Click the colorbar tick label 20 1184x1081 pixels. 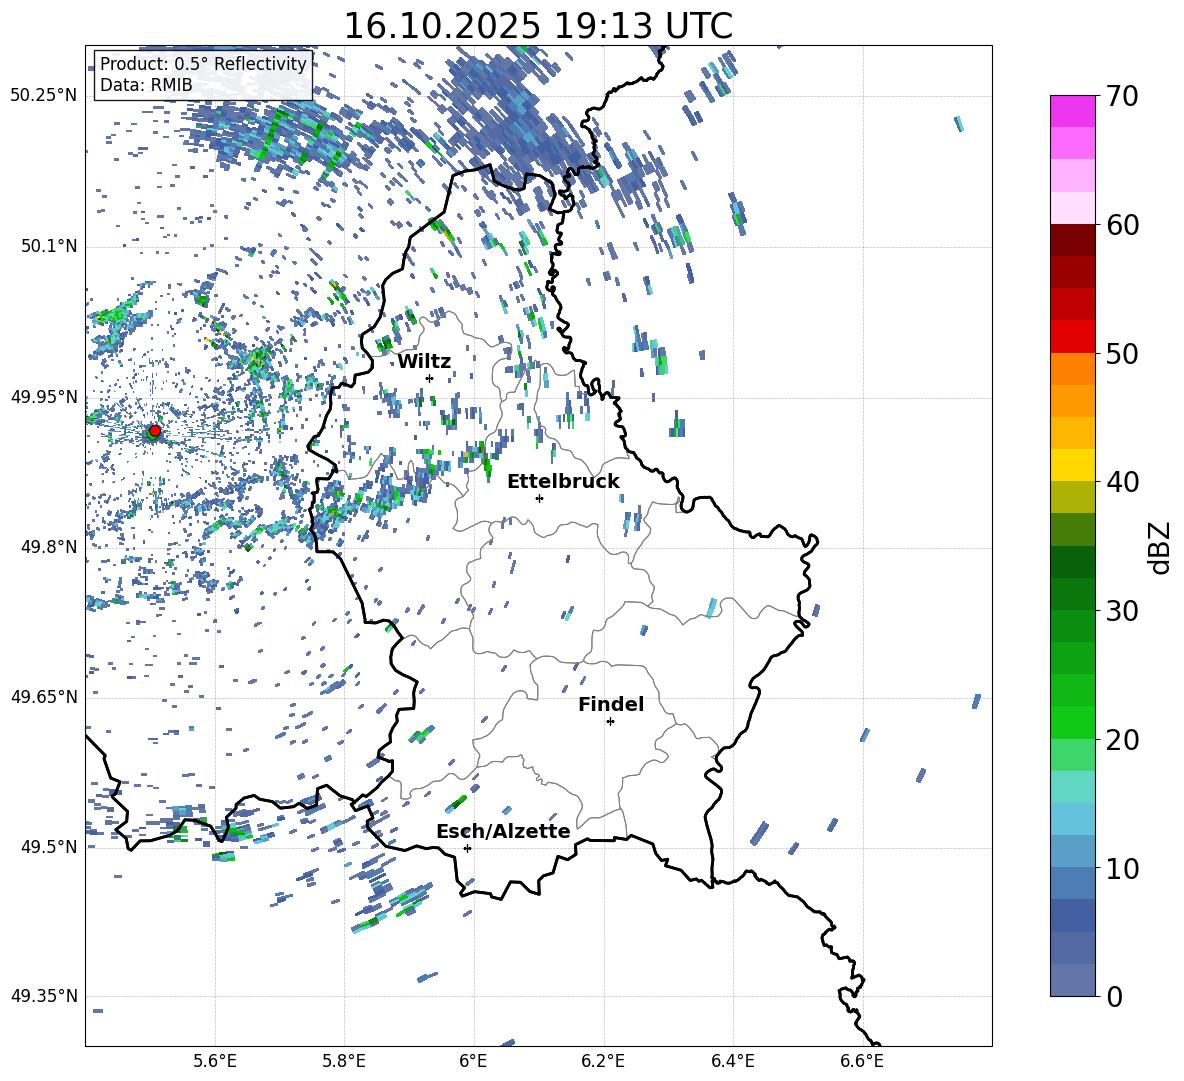(1123, 739)
